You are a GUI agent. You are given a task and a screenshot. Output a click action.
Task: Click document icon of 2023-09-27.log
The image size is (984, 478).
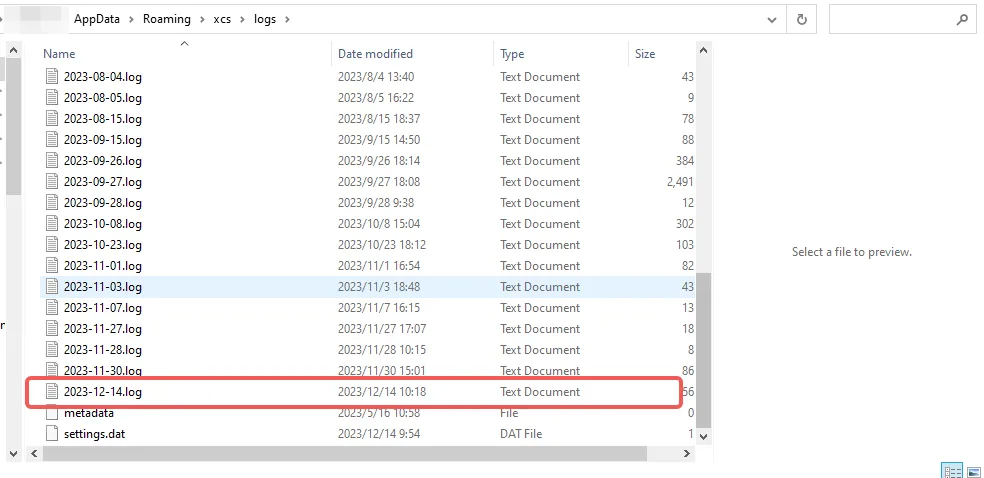51,182
